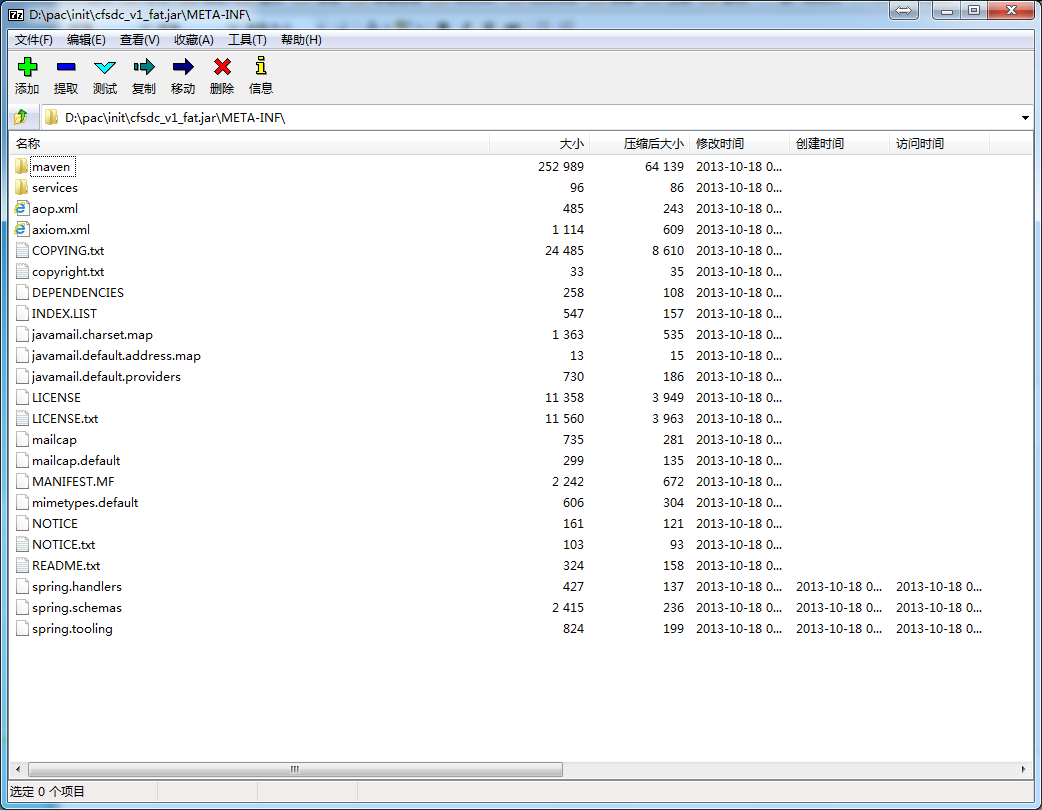Click the spring.handlers file icon
Screen dimensions: 1042x810
click(x=22, y=587)
